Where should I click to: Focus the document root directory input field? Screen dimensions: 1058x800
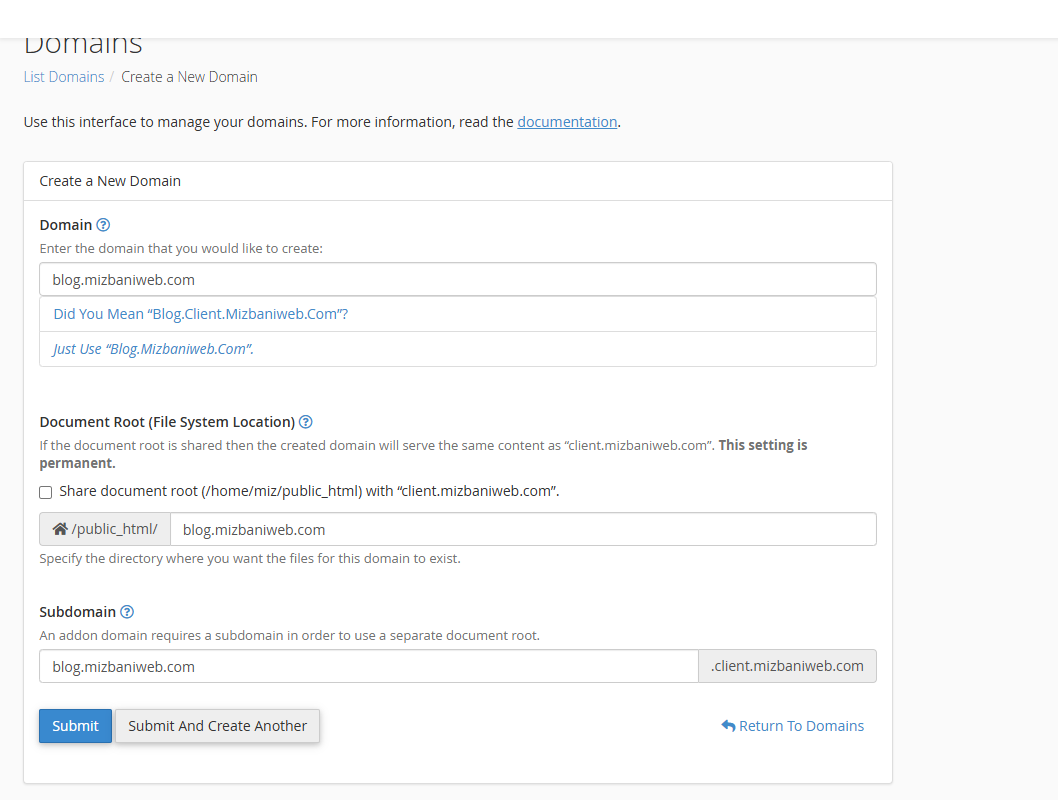pos(524,530)
